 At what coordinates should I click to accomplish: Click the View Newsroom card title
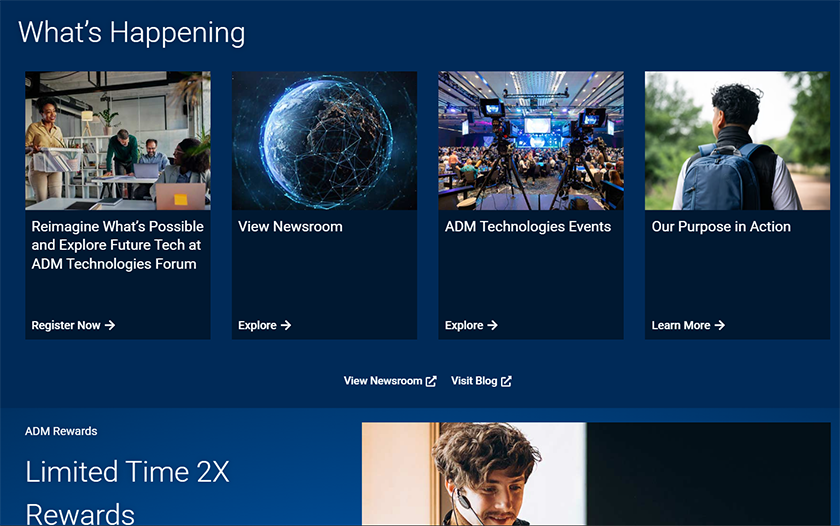click(290, 227)
